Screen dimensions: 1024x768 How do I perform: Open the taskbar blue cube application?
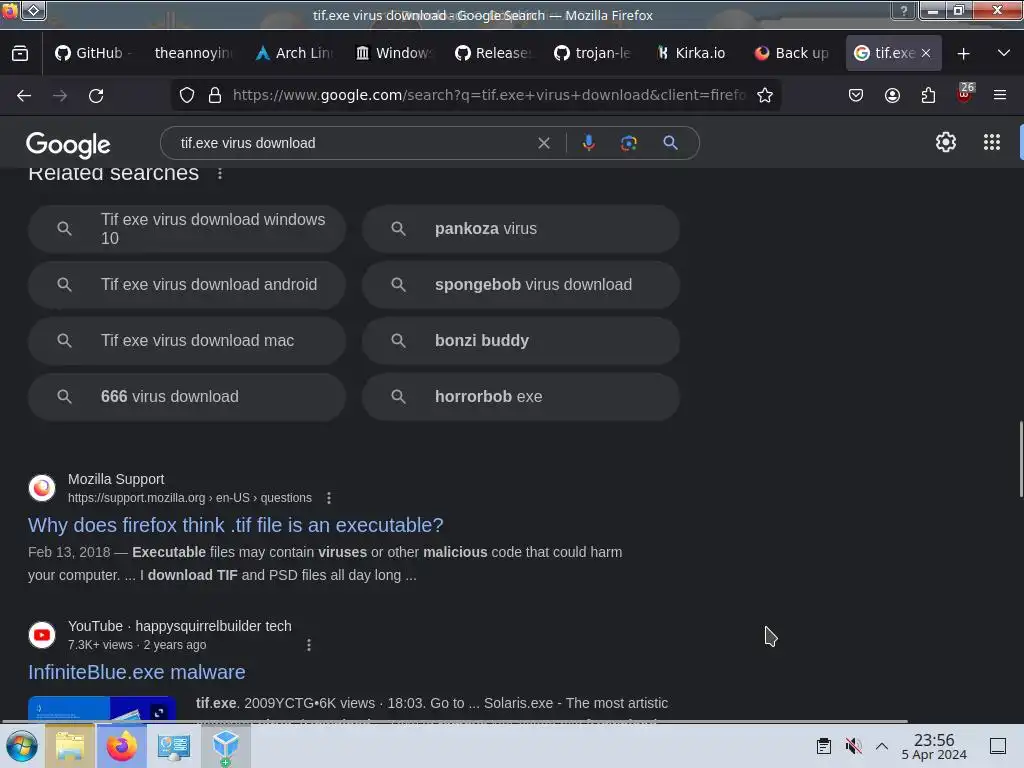point(225,746)
